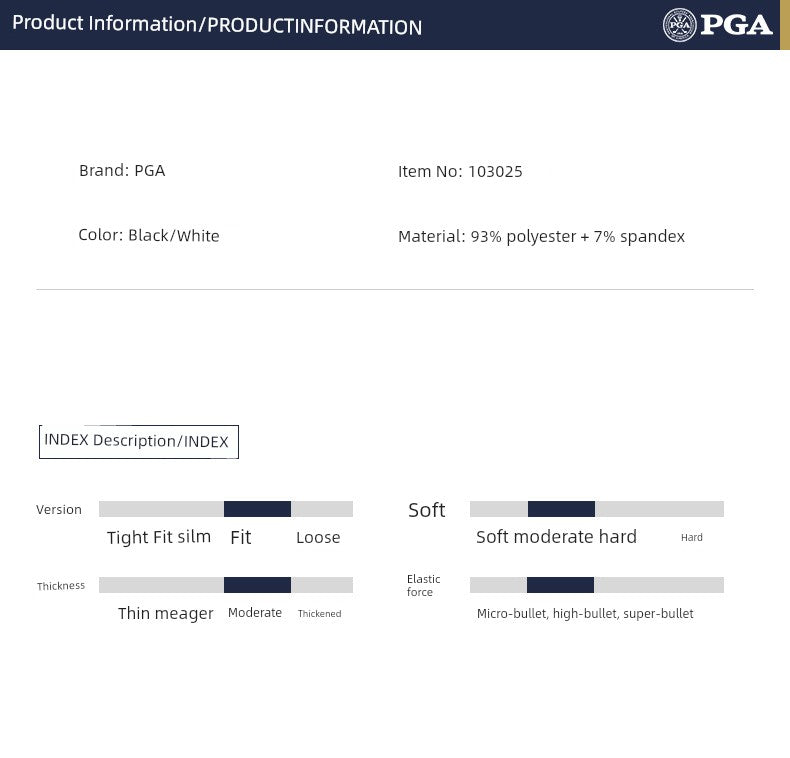
Task: Click the dark segment on Elastic force bar
Action: coord(560,585)
